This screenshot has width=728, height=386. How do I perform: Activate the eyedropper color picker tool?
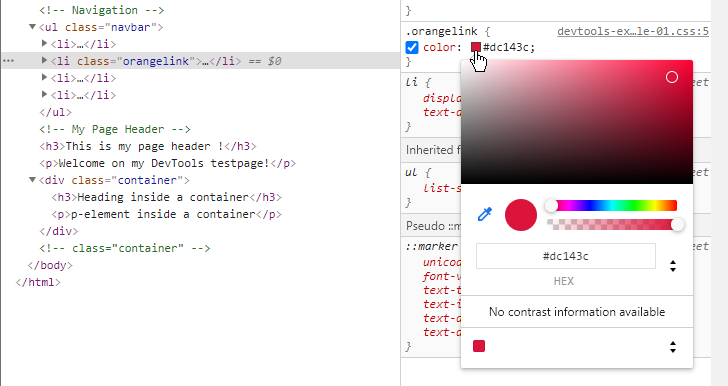[x=485, y=214]
